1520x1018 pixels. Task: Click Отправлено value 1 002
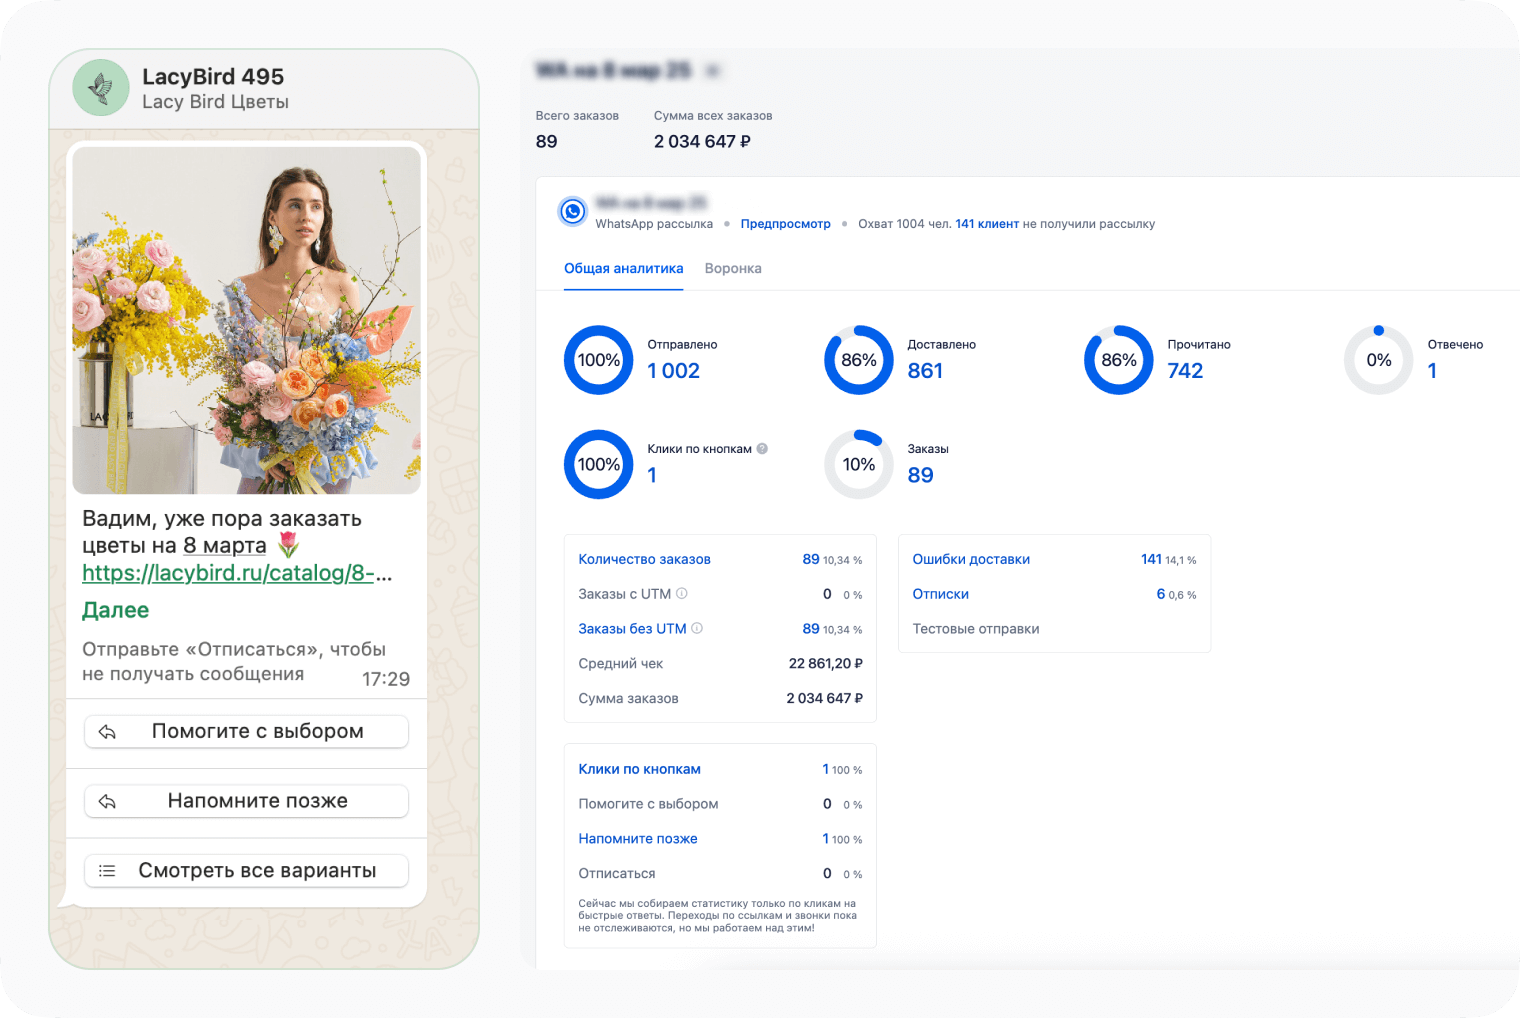(x=673, y=371)
